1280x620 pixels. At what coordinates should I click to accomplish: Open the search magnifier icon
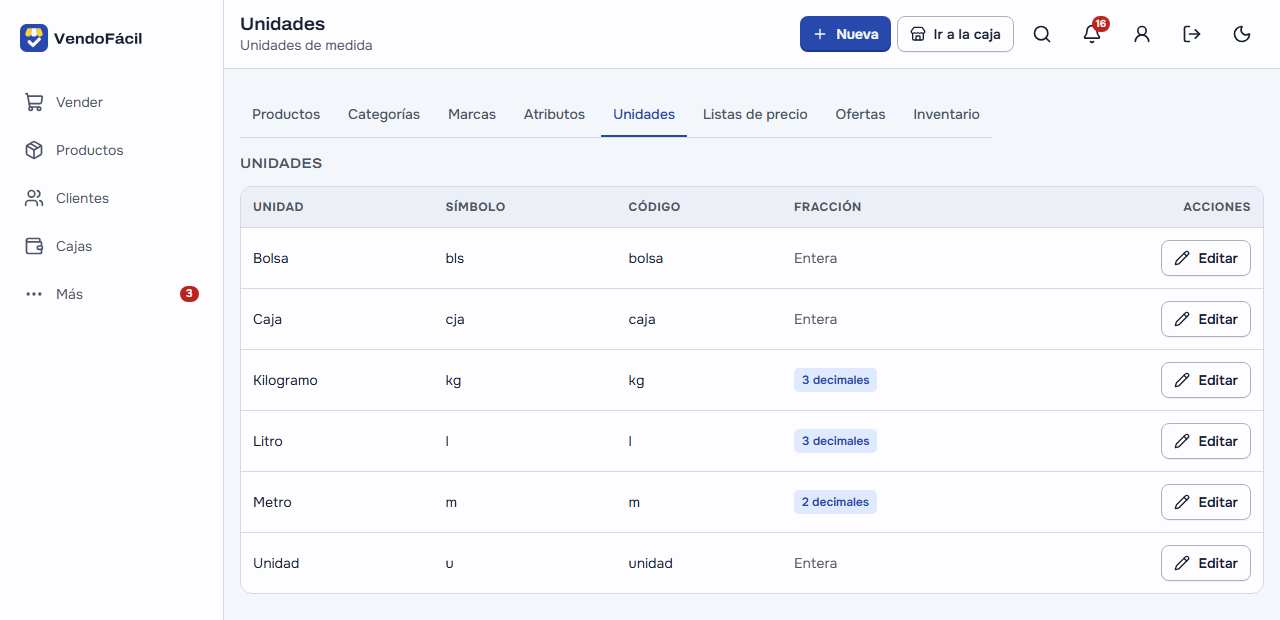1042,34
